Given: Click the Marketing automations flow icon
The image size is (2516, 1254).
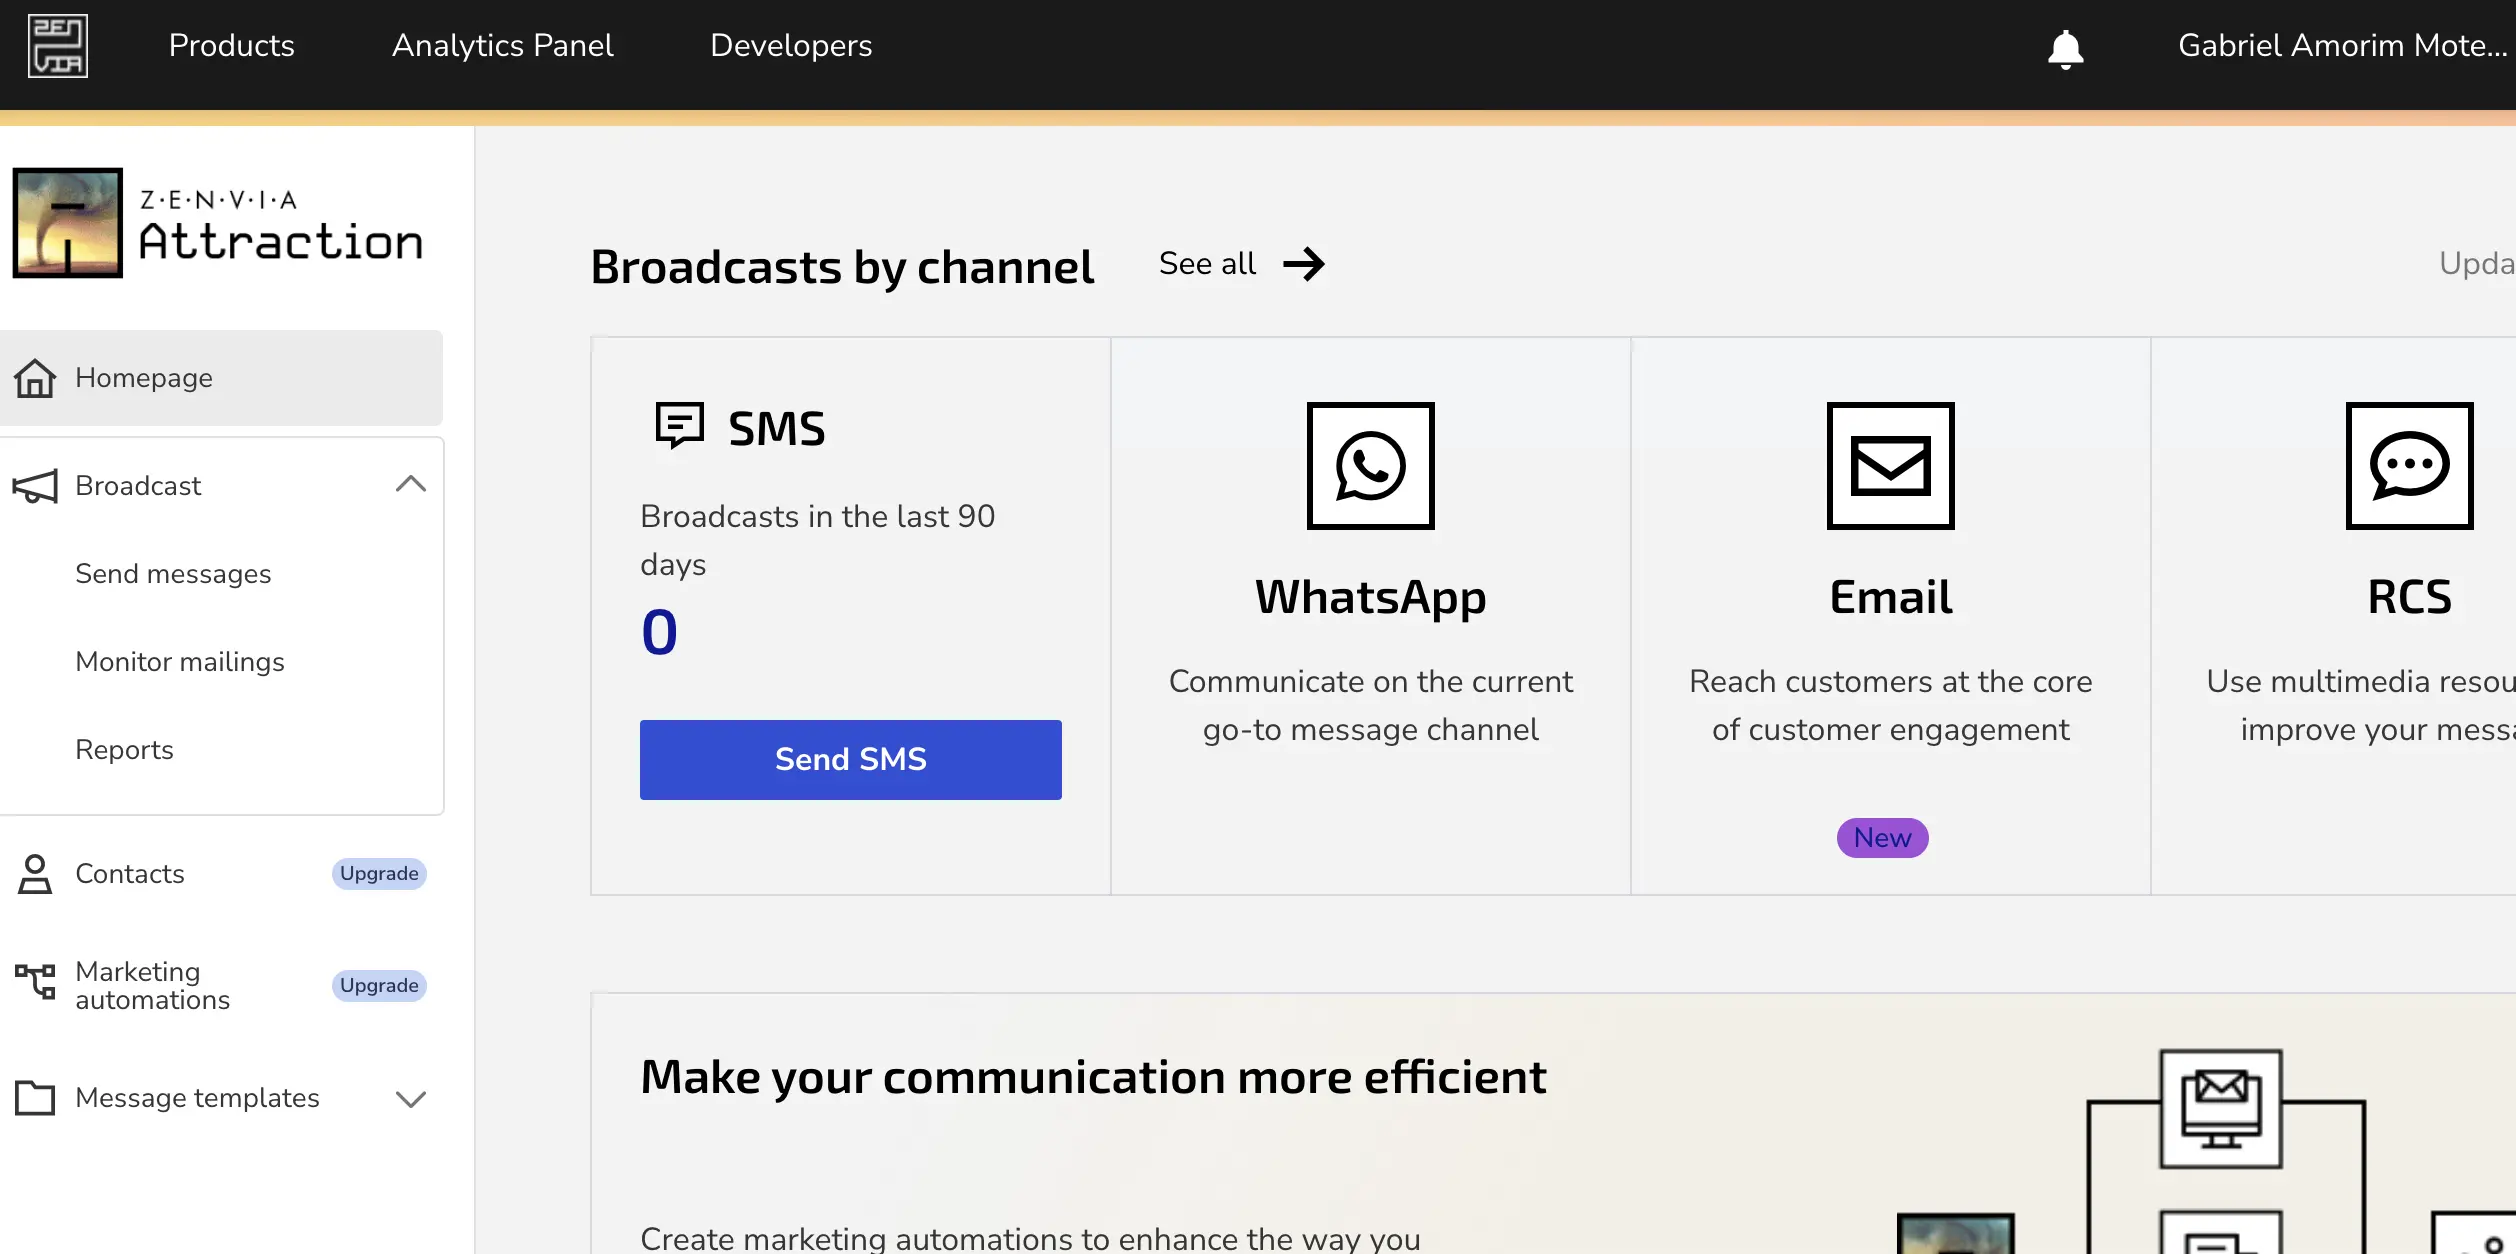Looking at the screenshot, I should click(x=35, y=982).
